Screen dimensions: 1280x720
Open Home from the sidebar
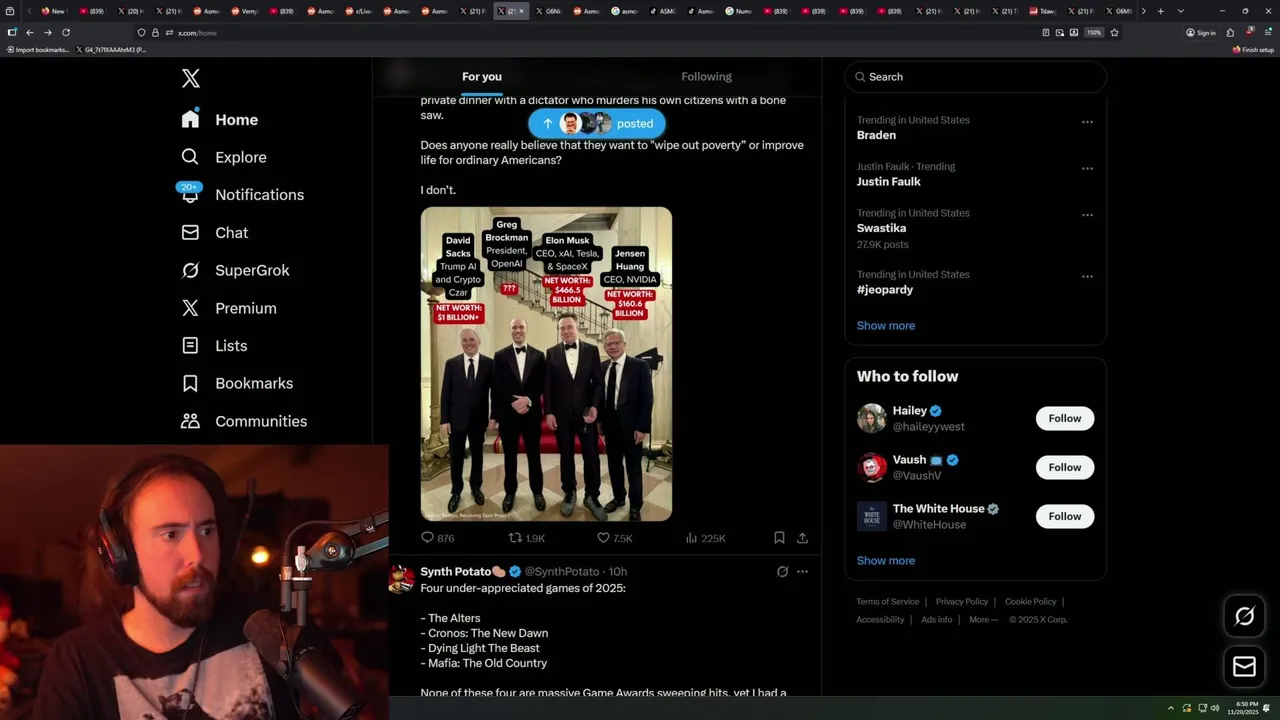click(219, 120)
